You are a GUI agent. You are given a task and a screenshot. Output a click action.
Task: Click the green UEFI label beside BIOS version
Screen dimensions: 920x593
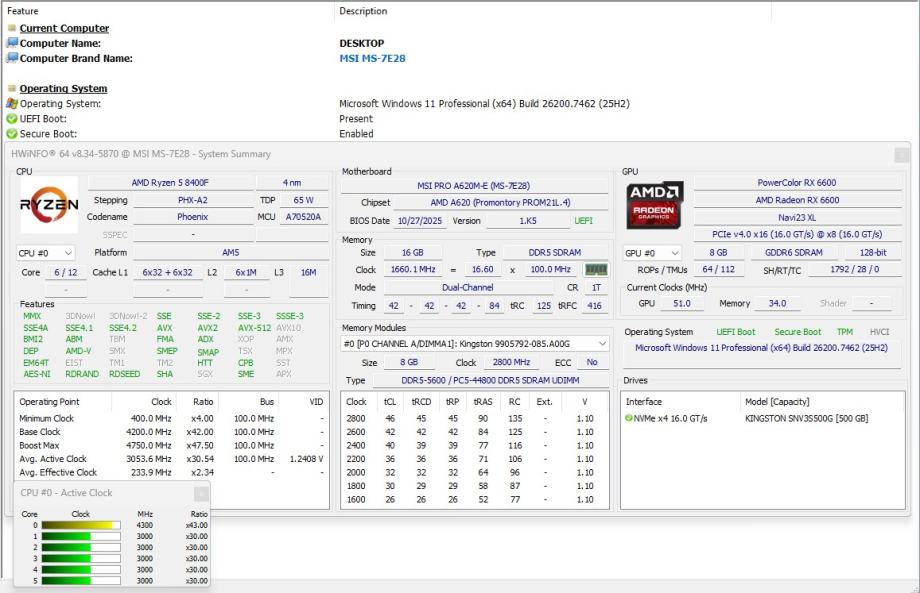pyautogui.click(x=583, y=221)
